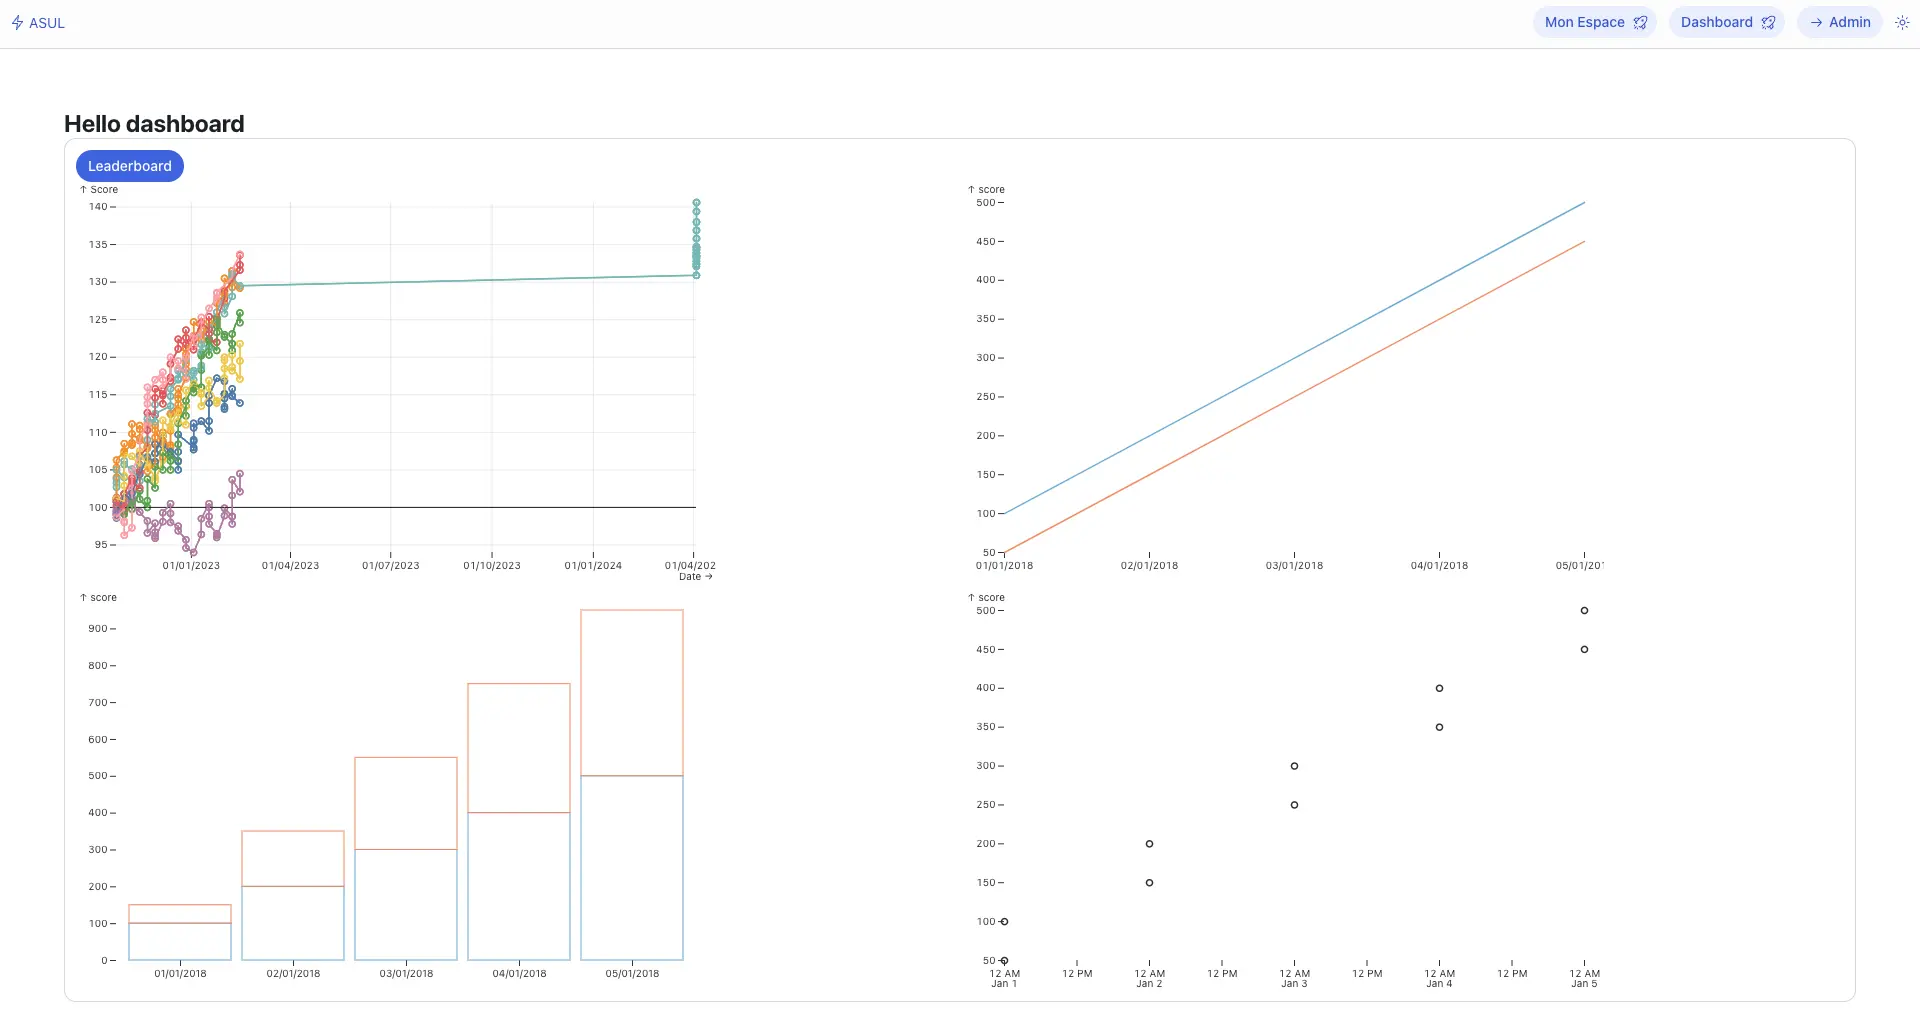Click the ASUL lightning bolt logo icon

click(17, 22)
